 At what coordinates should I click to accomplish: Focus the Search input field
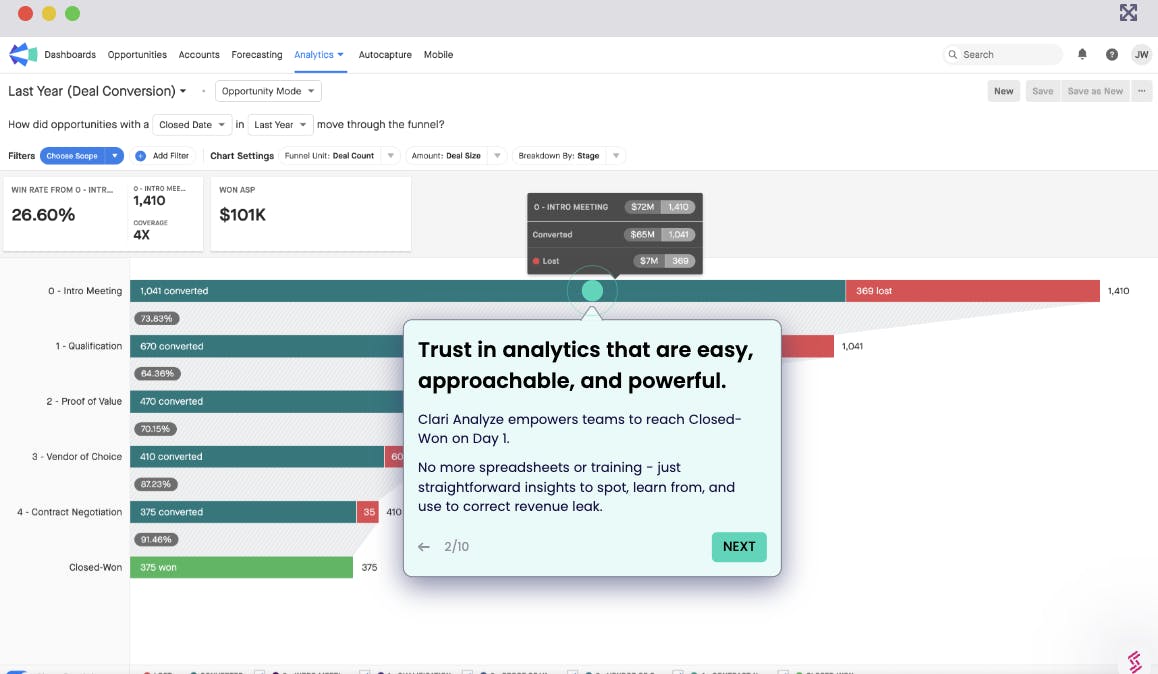click(x=1002, y=55)
